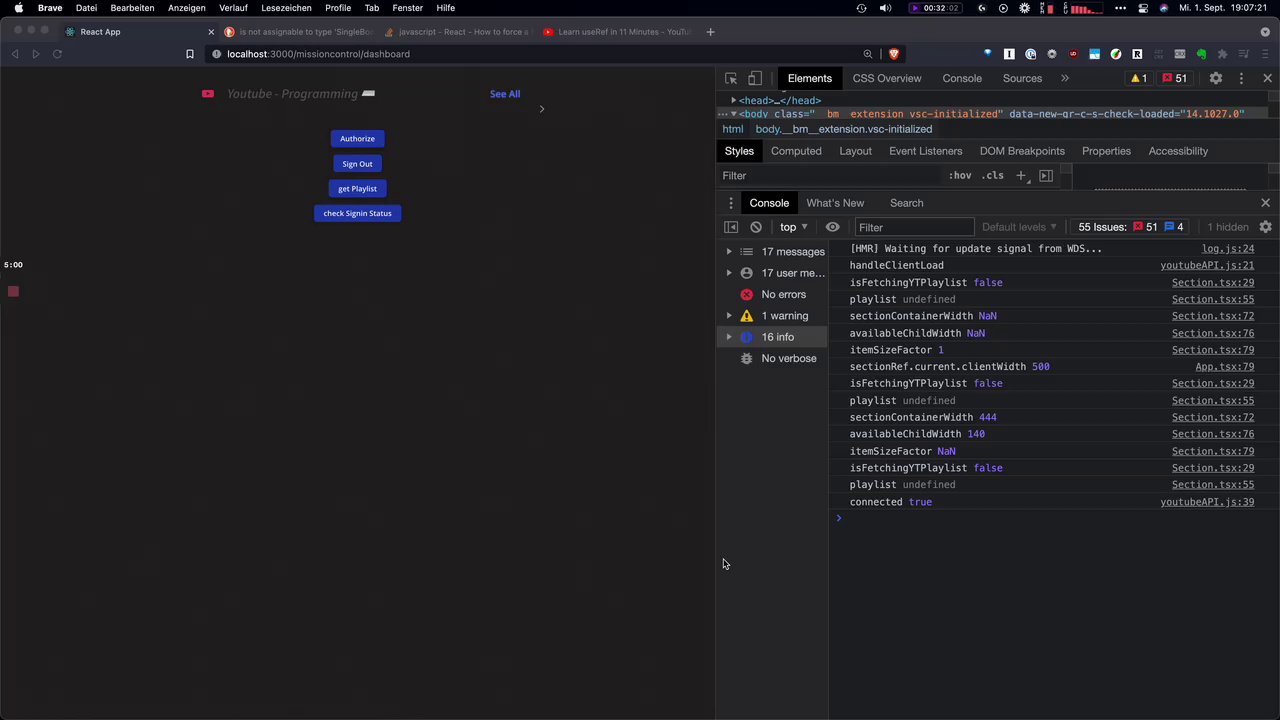Open the Computed styles tab
1280x720 pixels.
click(x=796, y=151)
